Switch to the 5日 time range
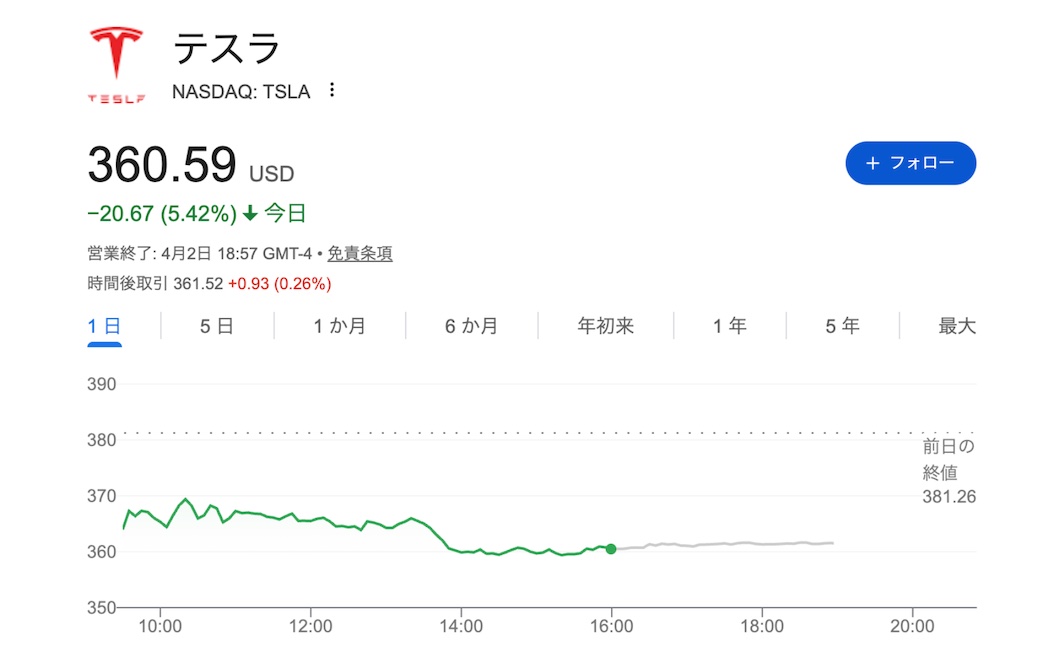 click(215, 325)
